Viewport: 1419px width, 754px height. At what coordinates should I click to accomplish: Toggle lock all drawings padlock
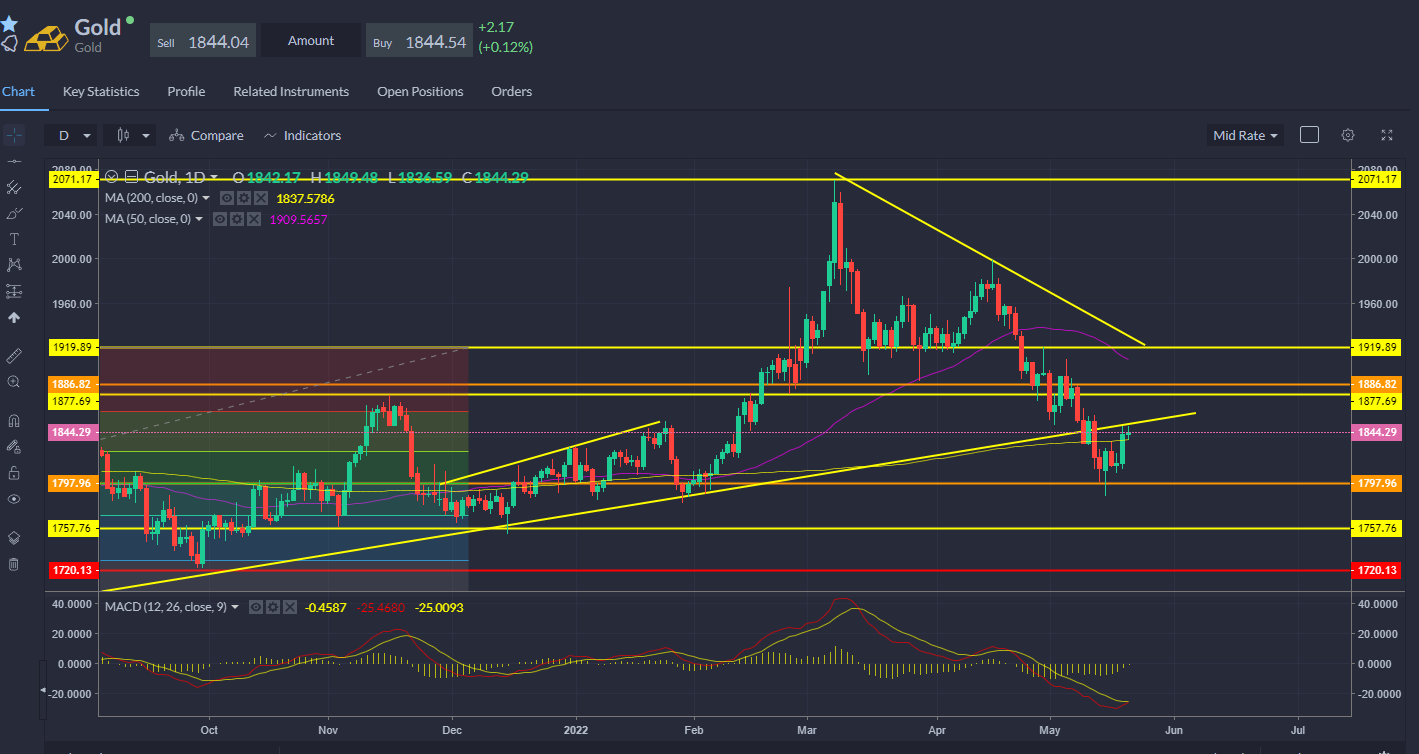coord(14,472)
